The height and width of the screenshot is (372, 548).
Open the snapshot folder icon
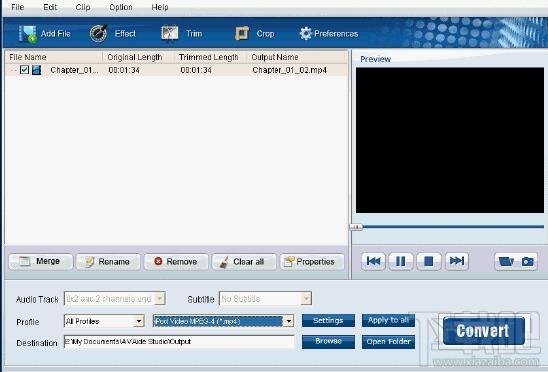(x=506, y=261)
